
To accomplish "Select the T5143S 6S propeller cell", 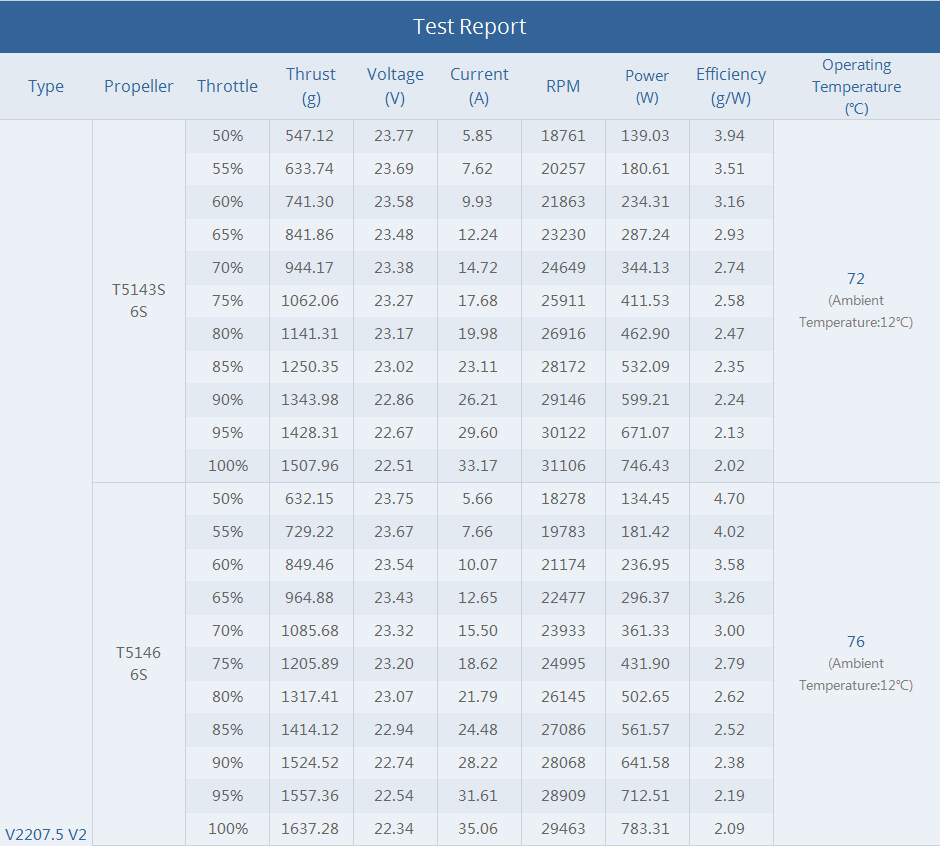I will pos(138,300).
